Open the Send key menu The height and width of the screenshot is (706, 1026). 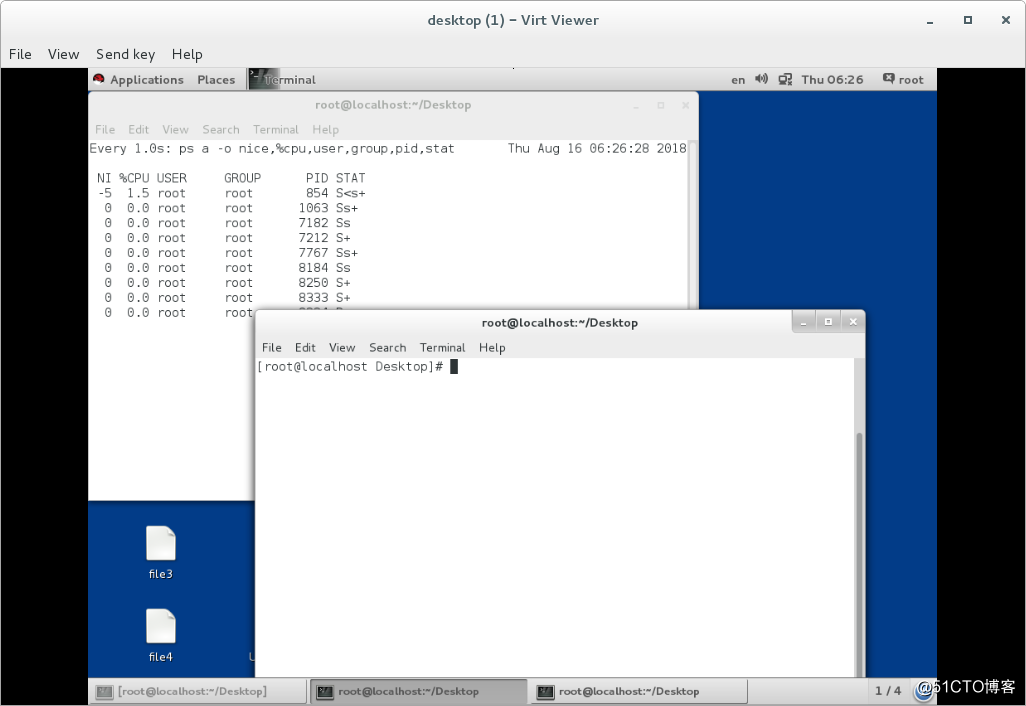pos(126,54)
